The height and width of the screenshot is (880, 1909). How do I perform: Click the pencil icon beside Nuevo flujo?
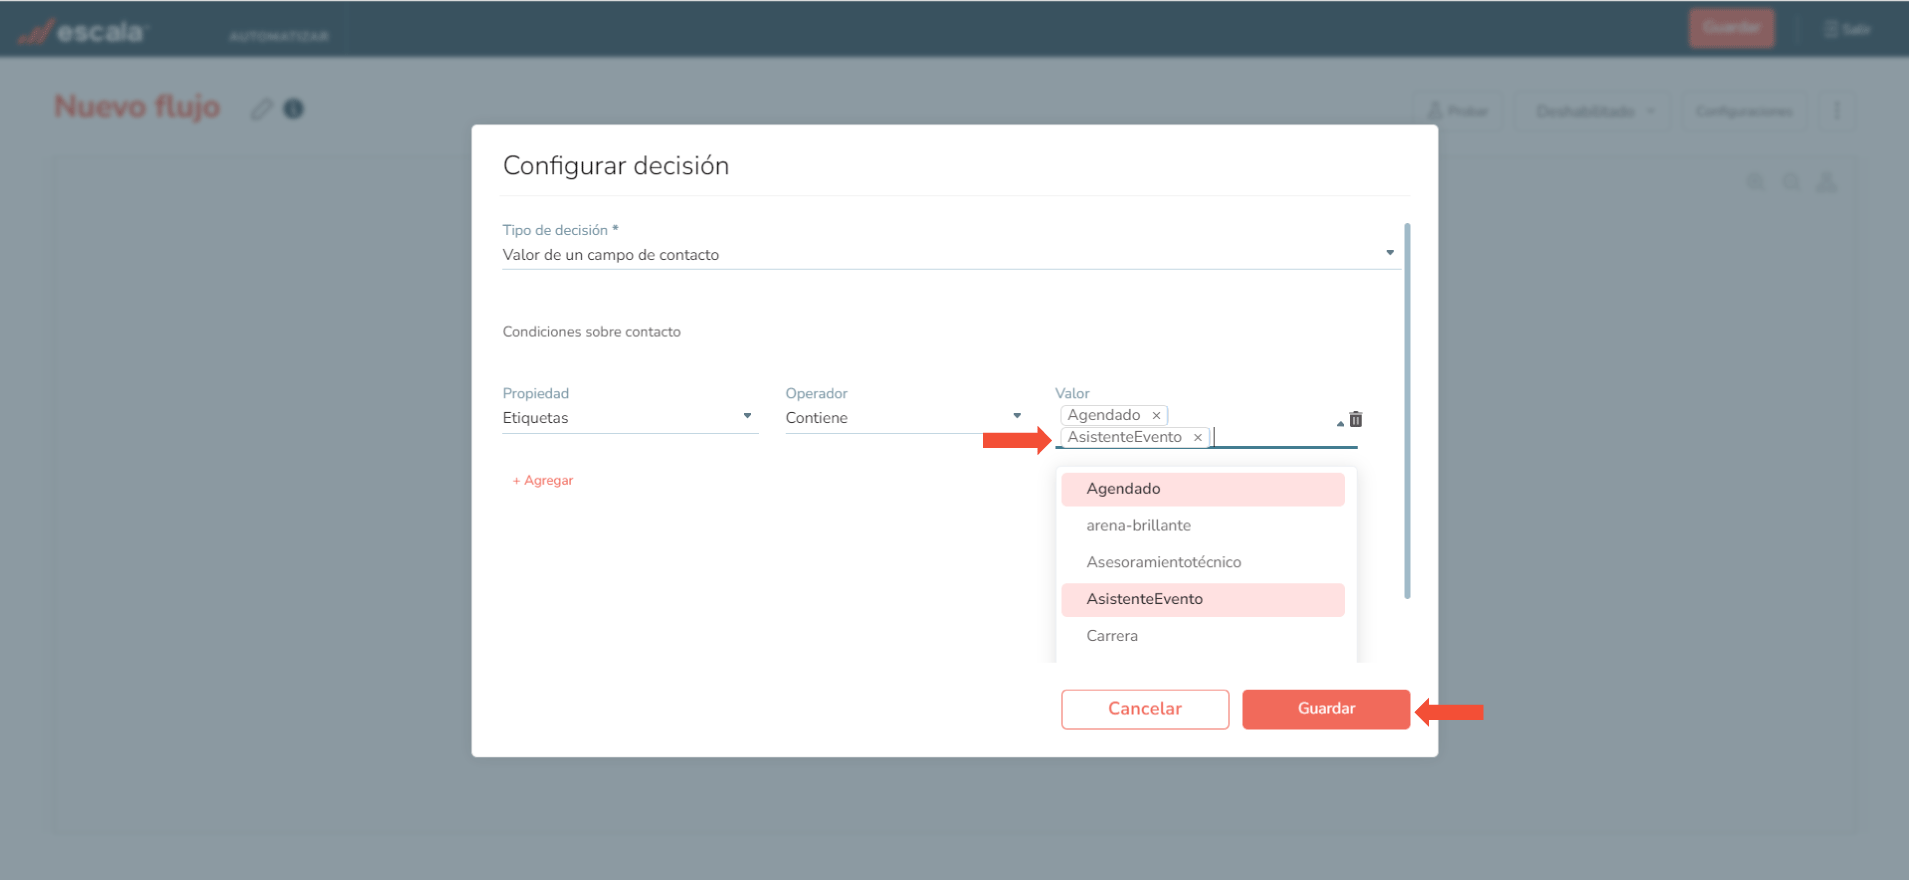pos(262,109)
